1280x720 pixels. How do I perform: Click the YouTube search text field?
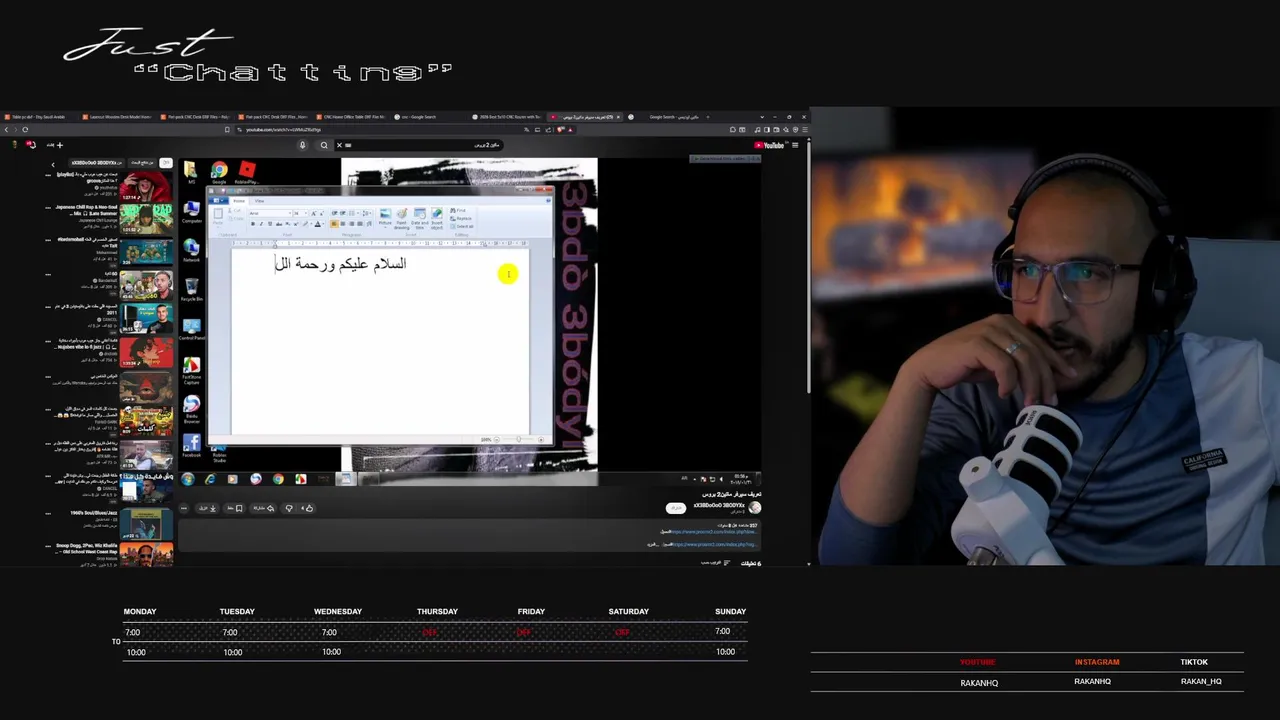(425, 145)
